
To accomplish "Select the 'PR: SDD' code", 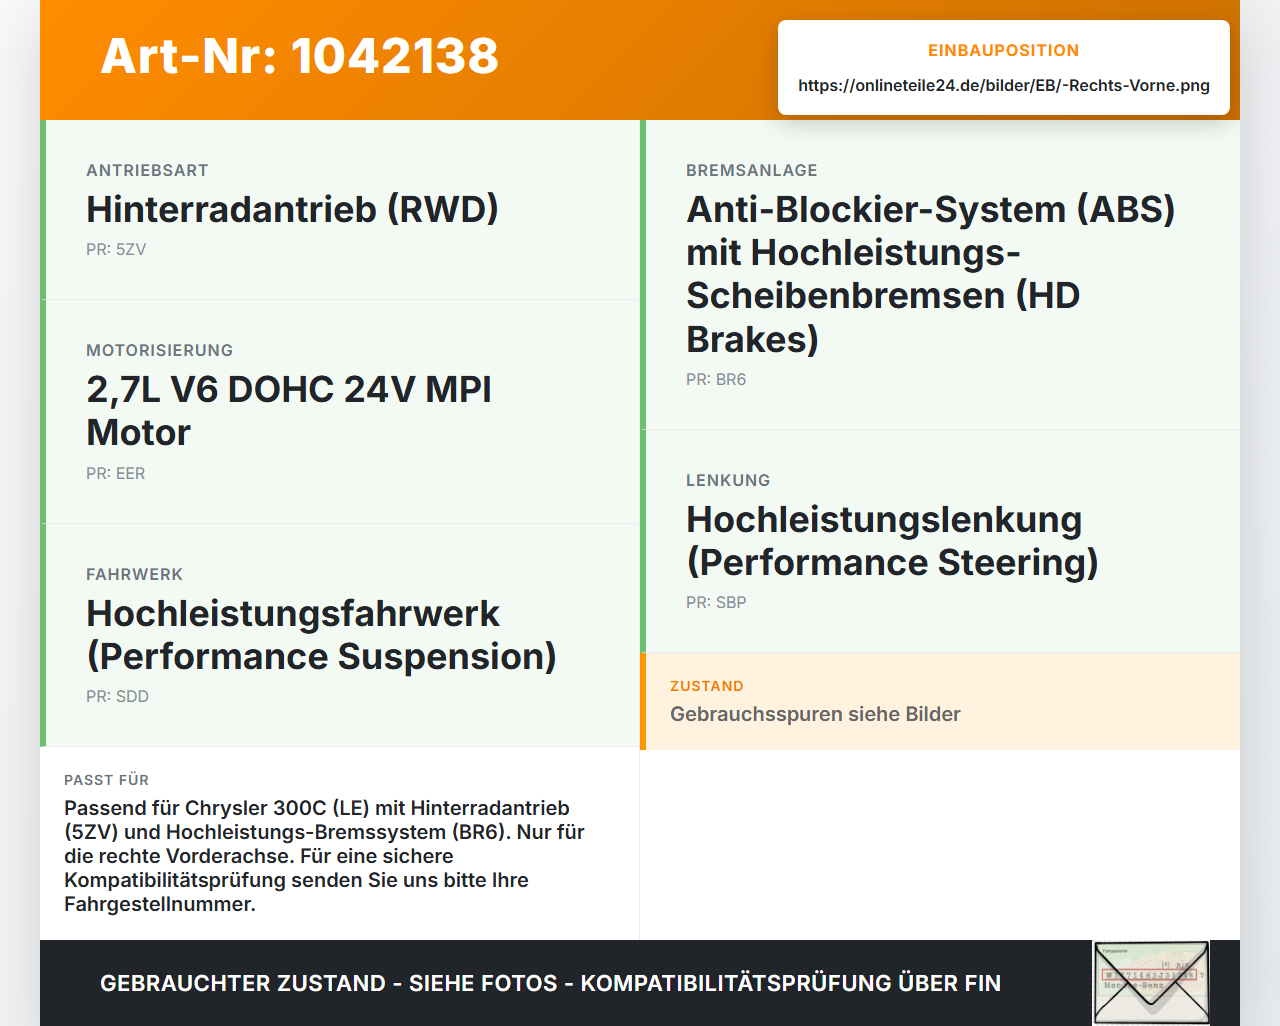I will tap(117, 696).
